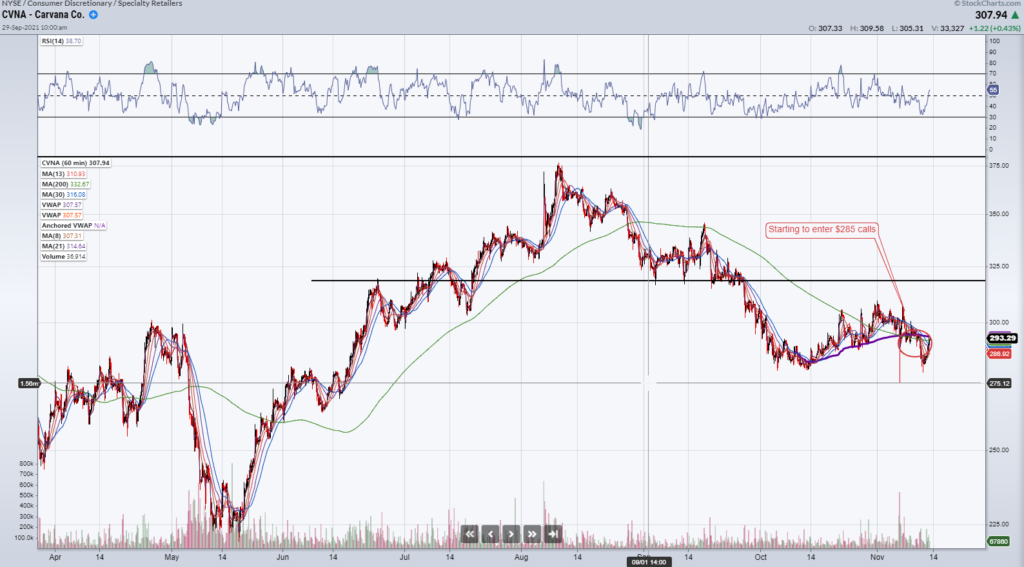This screenshot has width=1024, height=567.
Task: Click the VWAP legend with purple value
Action: [x=61, y=205]
